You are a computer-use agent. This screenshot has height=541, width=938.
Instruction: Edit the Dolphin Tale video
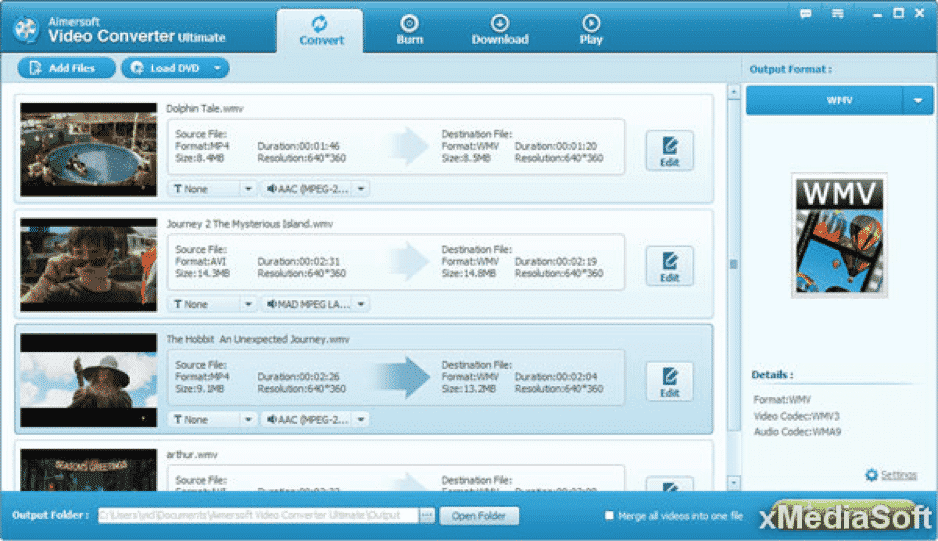[x=669, y=151]
